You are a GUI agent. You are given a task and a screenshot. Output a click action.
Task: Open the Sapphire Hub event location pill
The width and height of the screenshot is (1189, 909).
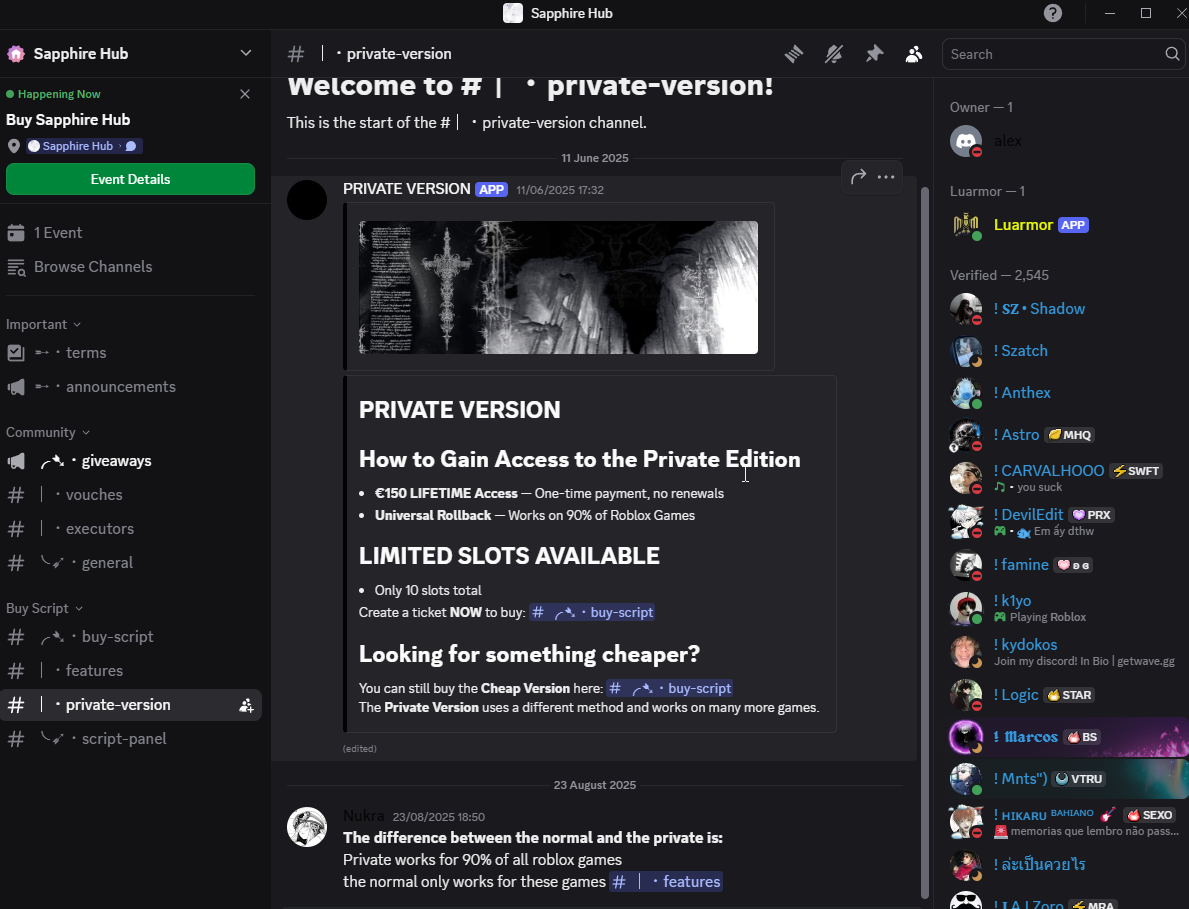tap(83, 146)
